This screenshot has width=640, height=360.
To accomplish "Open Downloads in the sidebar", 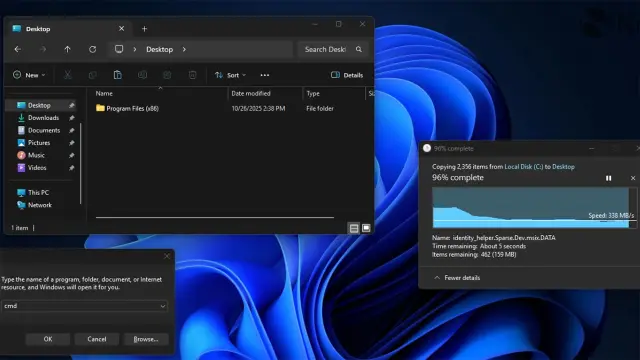I will click(43, 118).
